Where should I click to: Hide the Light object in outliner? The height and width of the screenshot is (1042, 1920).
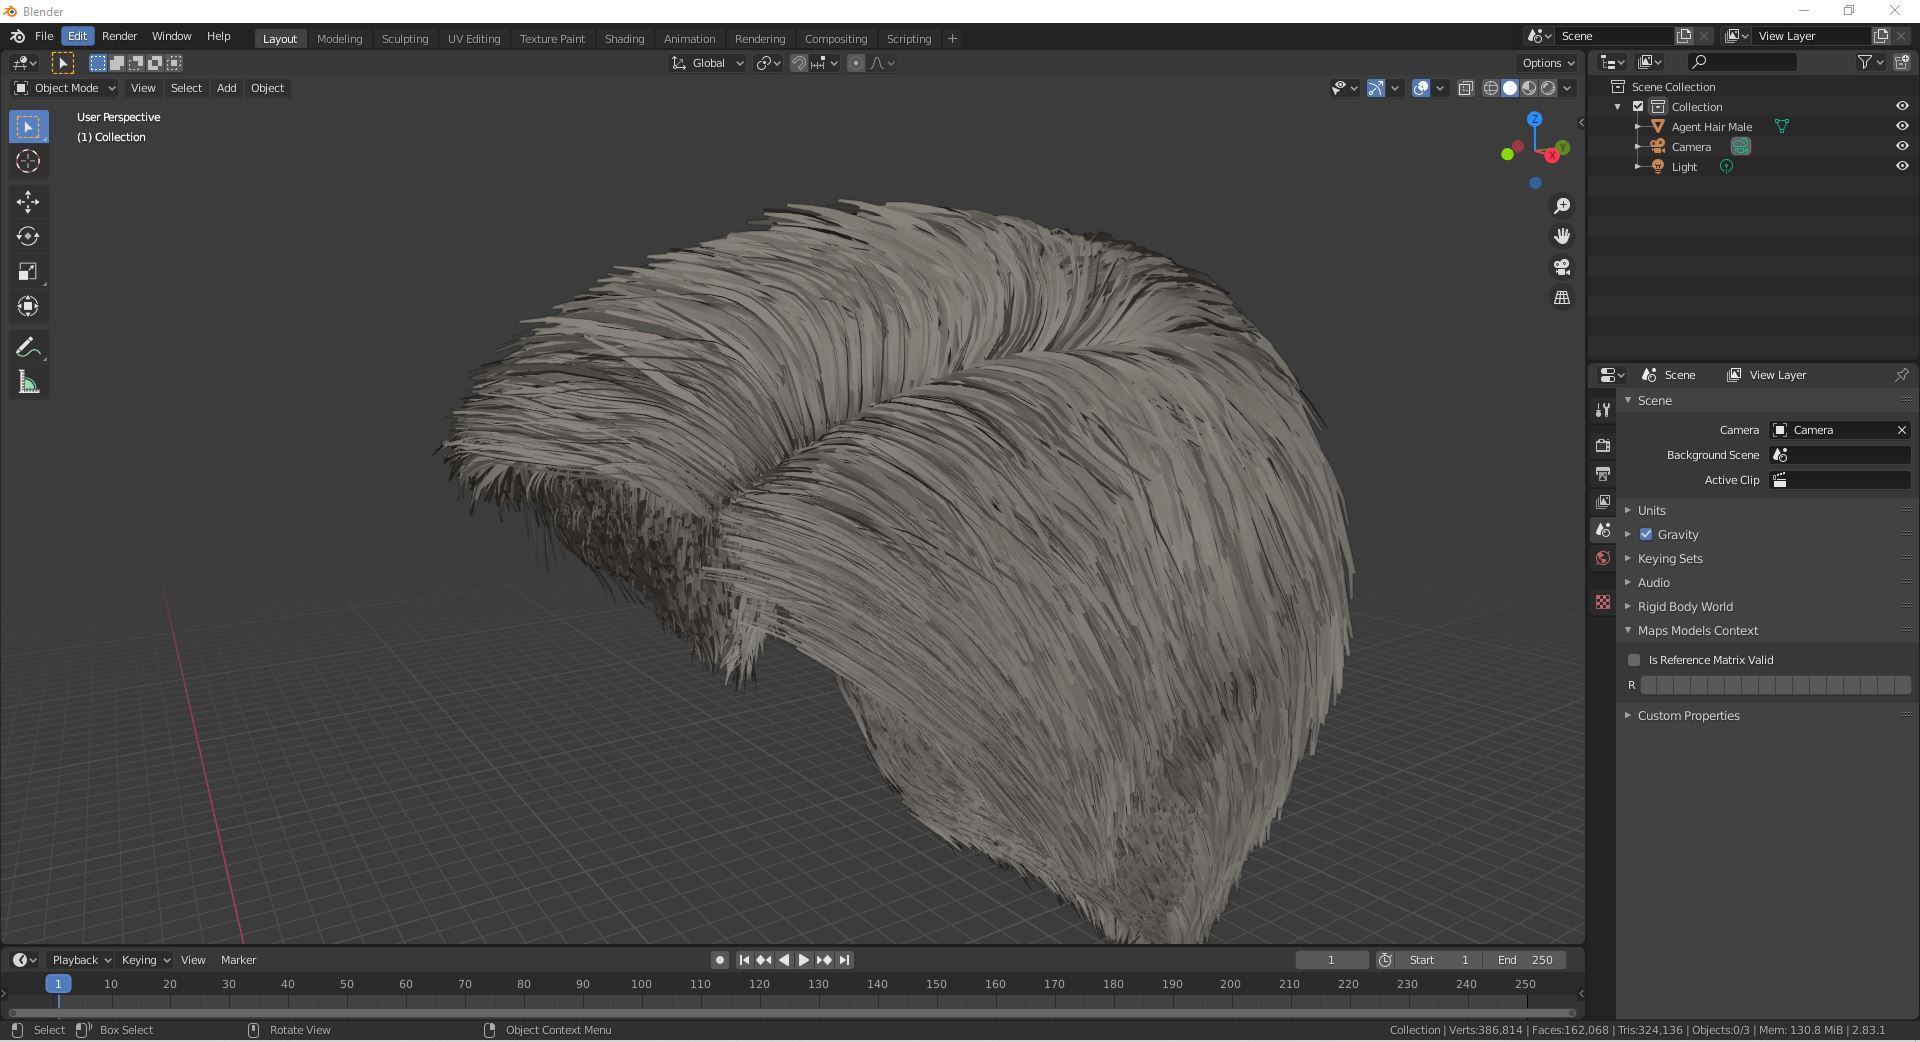pyautogui.click(x=1902, y=167)
